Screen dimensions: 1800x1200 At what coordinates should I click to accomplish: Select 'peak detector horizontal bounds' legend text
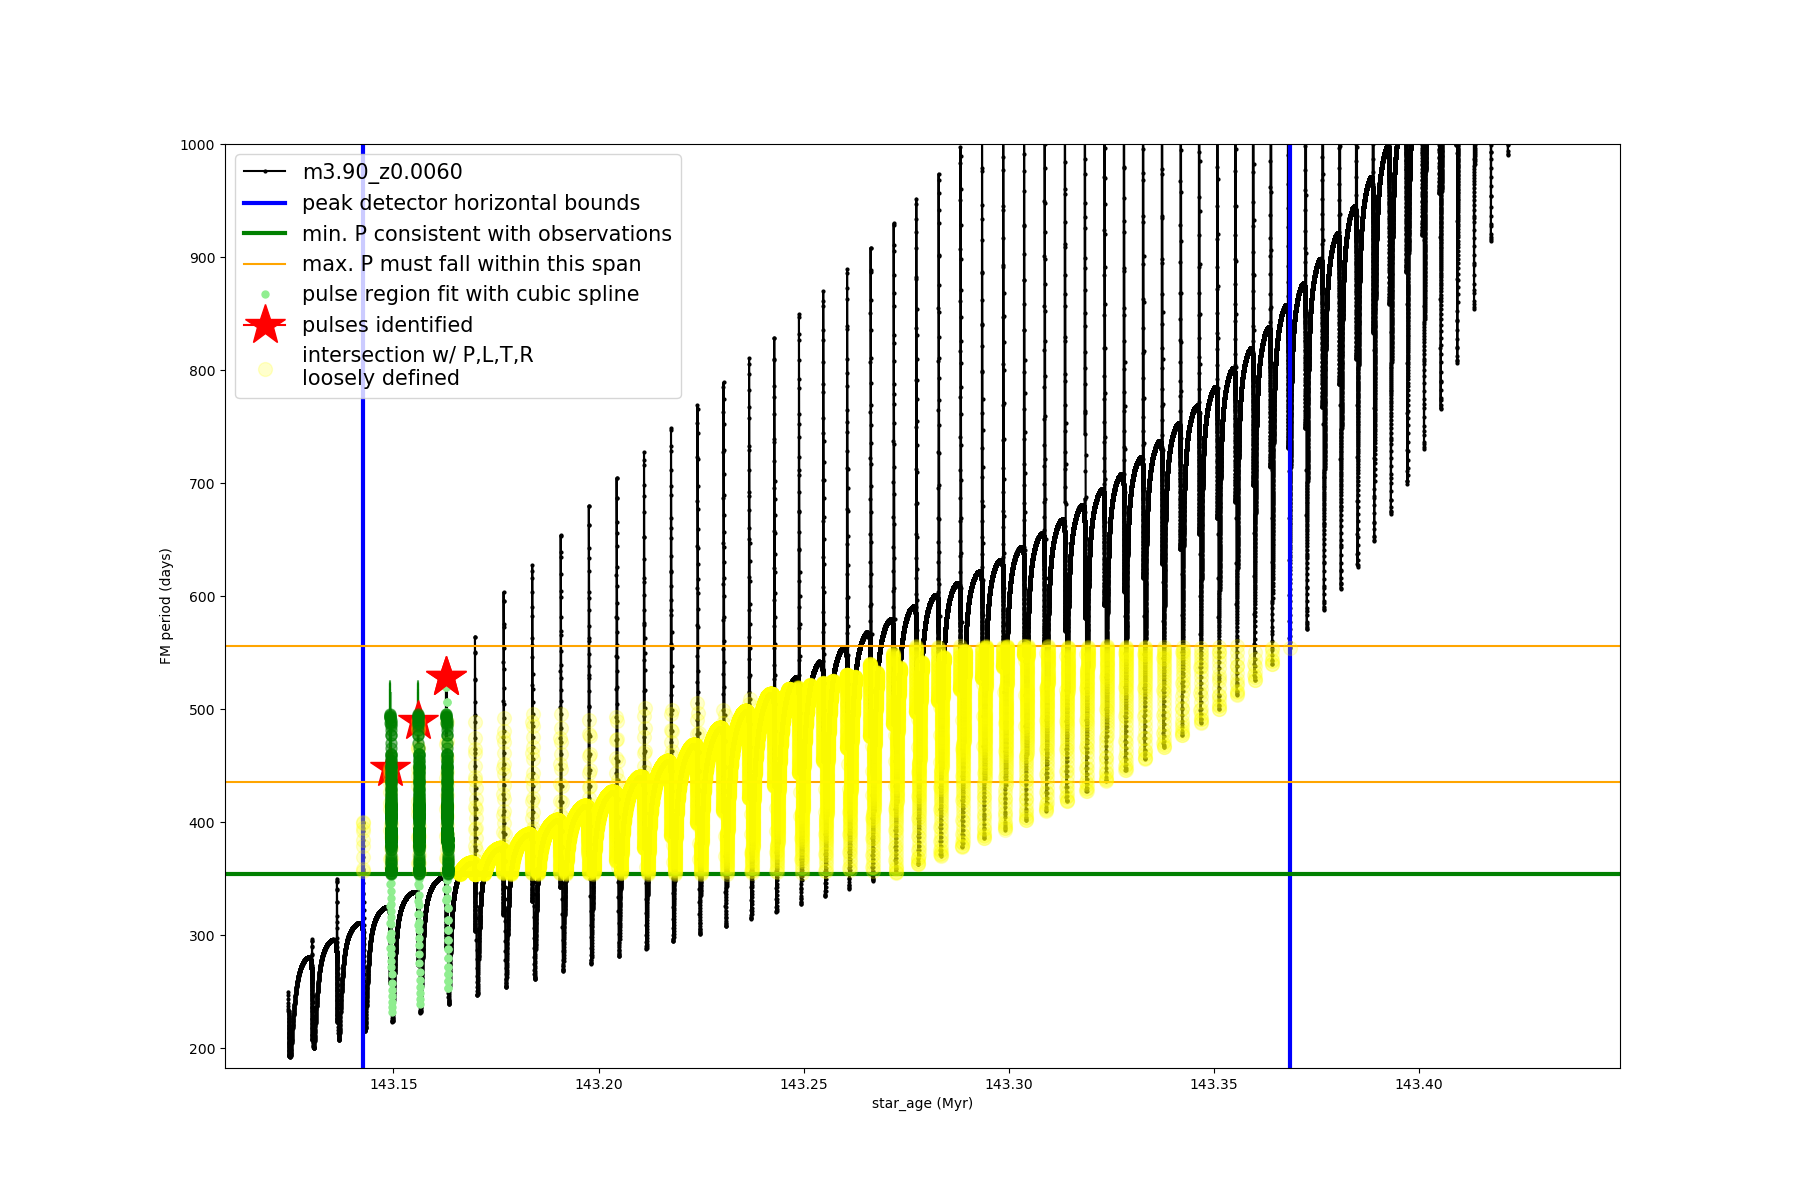click(x=471, y=203)
